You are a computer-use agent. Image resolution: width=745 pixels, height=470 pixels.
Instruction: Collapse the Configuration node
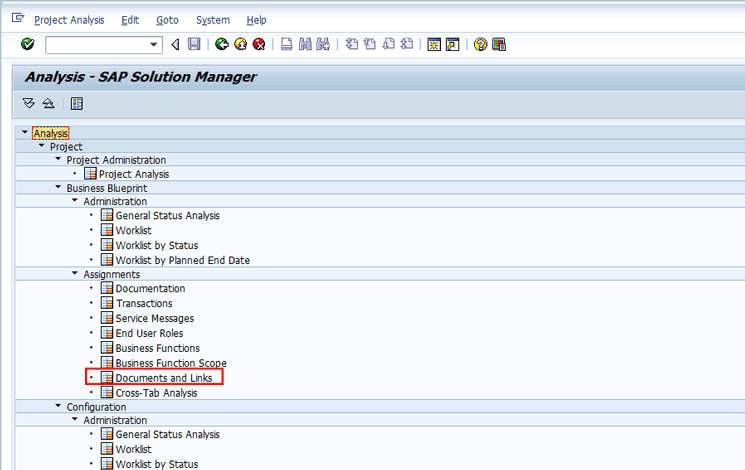[58, 406]
